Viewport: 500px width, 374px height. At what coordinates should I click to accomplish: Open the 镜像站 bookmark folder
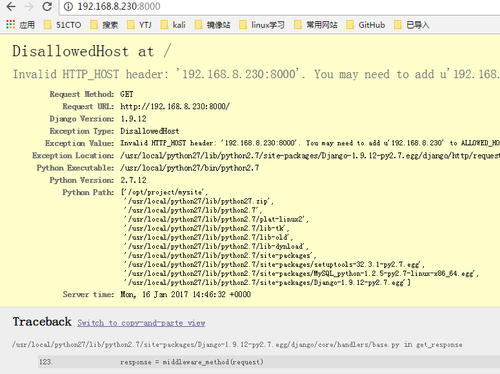212,25
